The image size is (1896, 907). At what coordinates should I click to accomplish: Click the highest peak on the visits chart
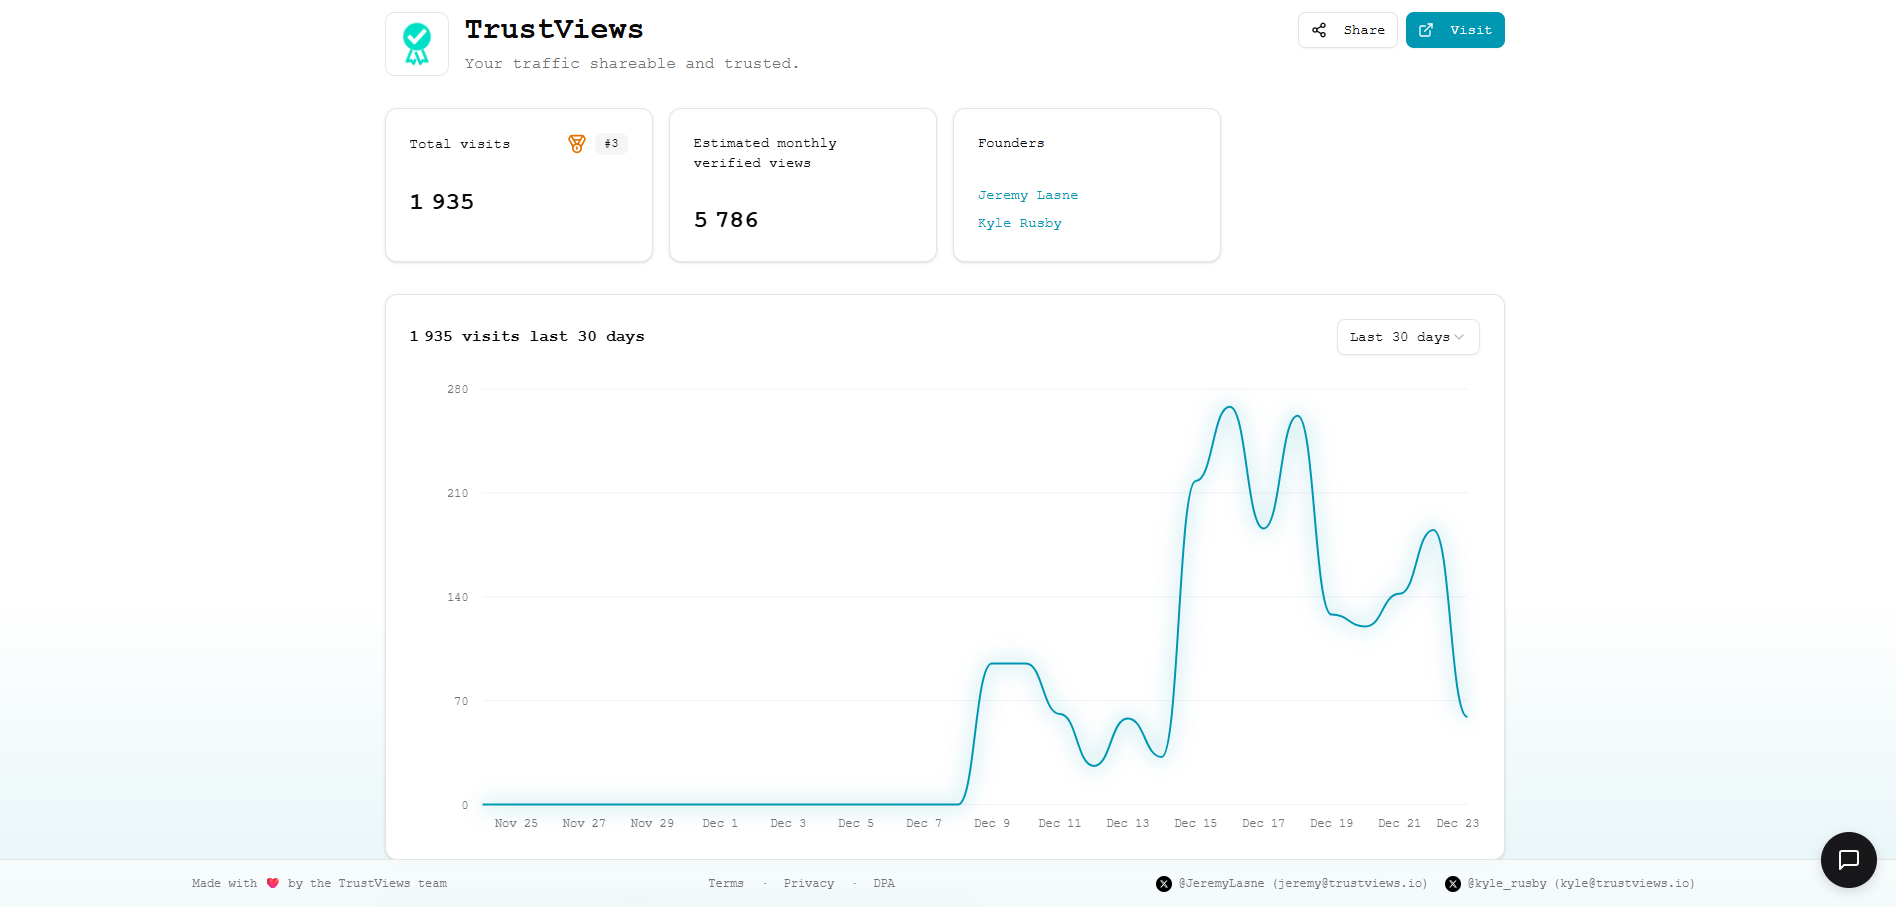pyautogui.click(x=1230, y=408)
